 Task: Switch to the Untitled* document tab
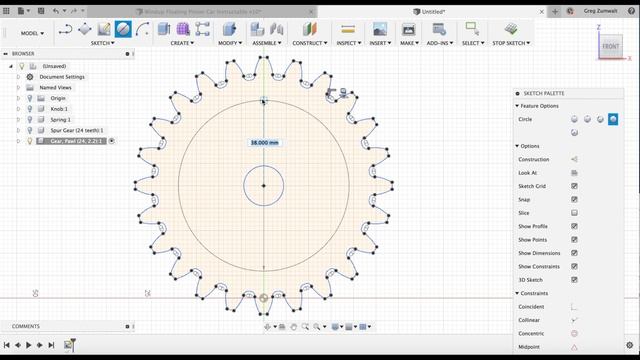[433, 12]
